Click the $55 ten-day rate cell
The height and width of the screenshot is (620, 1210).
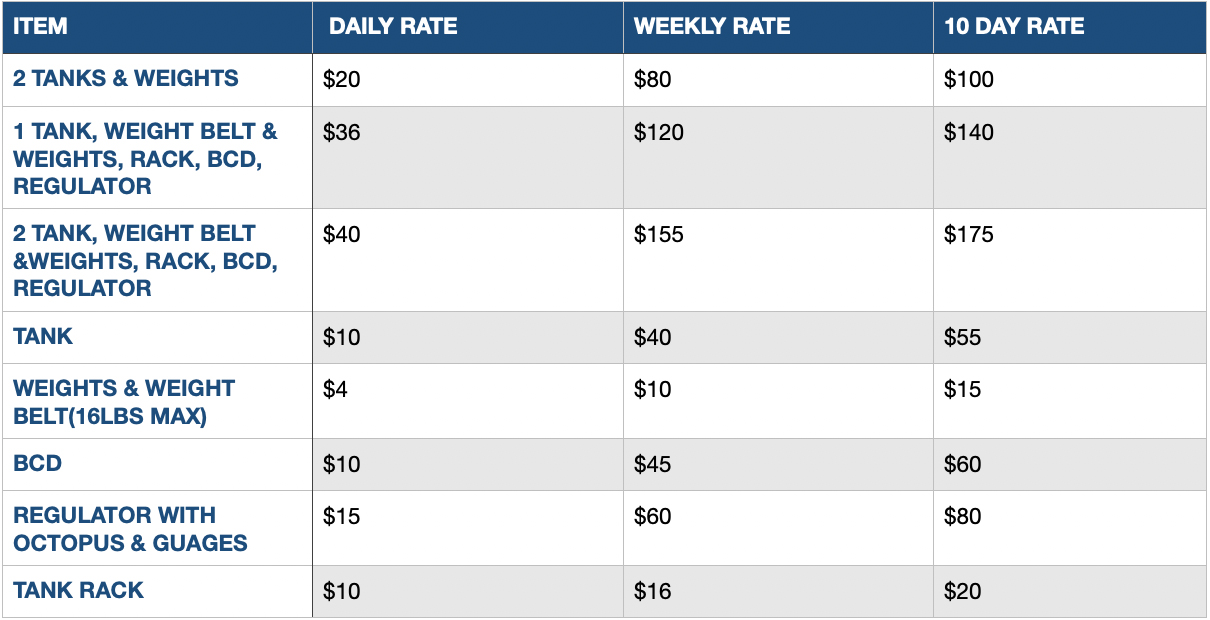coord(963,337)
